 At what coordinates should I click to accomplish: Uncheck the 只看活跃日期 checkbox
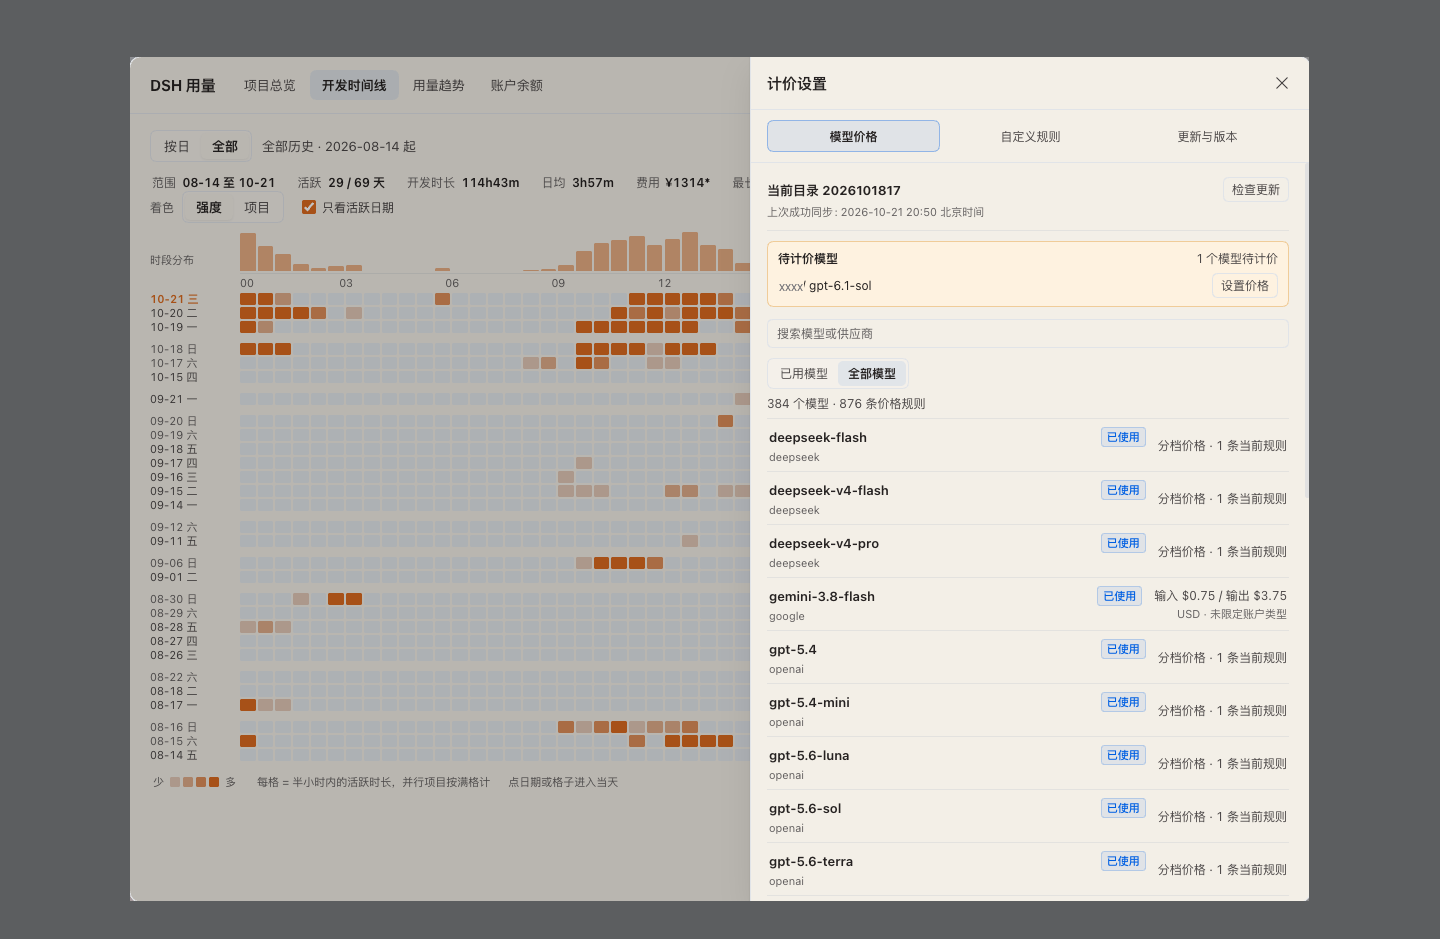[x=309, y=208]
